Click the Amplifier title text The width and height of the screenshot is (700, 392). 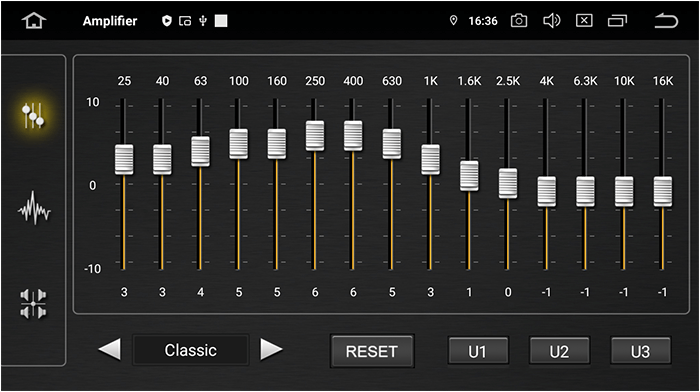coord(110,21)
